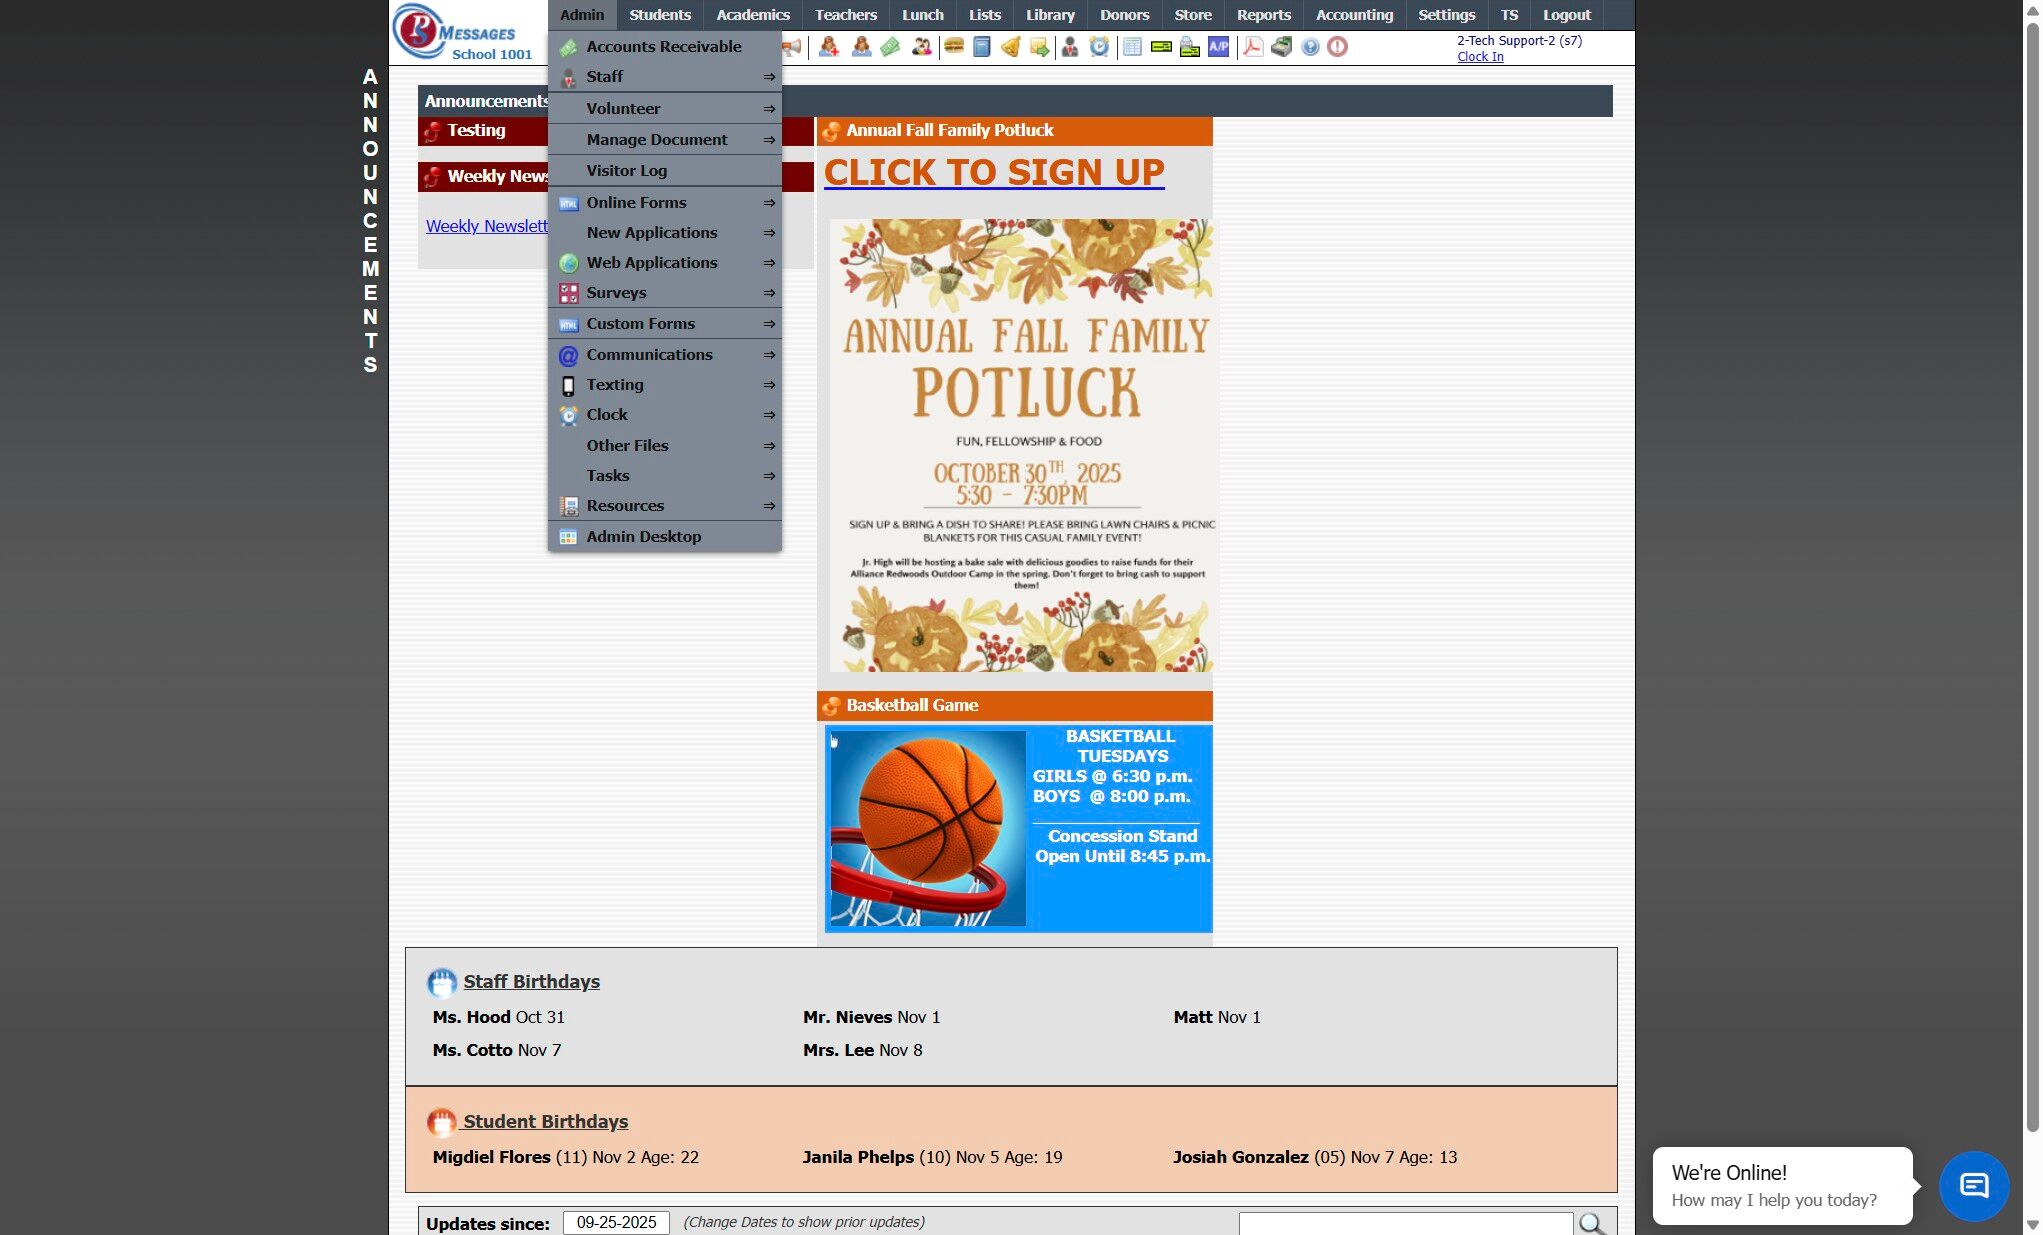Click the Updates since date field

pyautogui.click(x=616, y=1222)
